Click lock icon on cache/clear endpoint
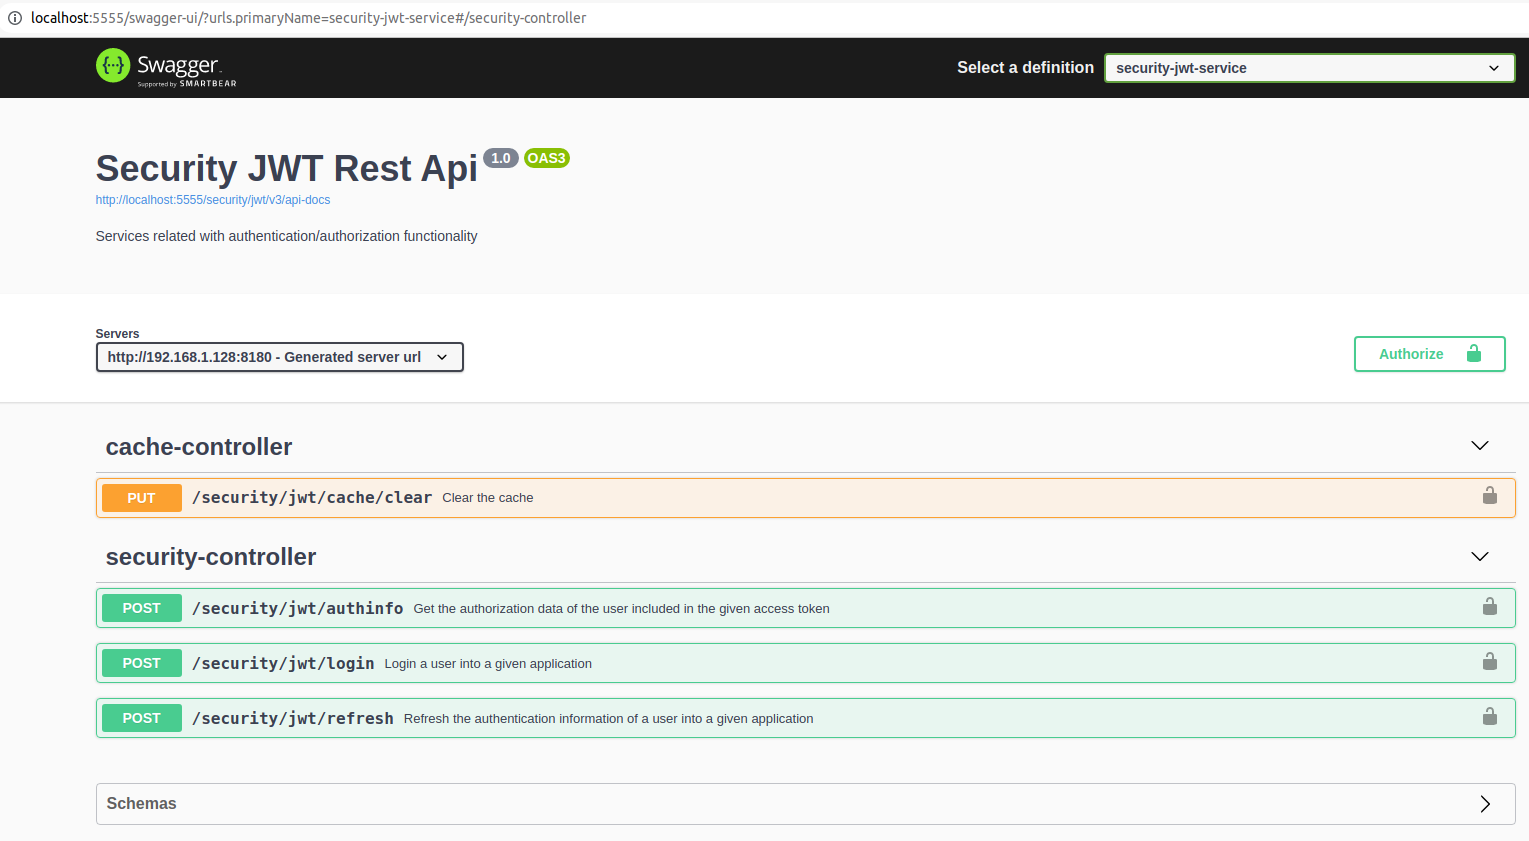The width and height of the screenshot is (1529, 841). (1489, 496)
